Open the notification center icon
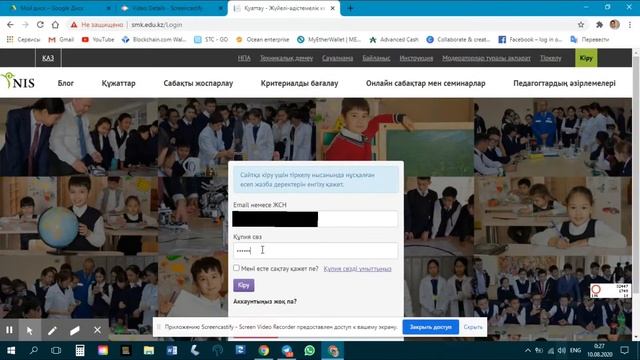 (624, 350)
